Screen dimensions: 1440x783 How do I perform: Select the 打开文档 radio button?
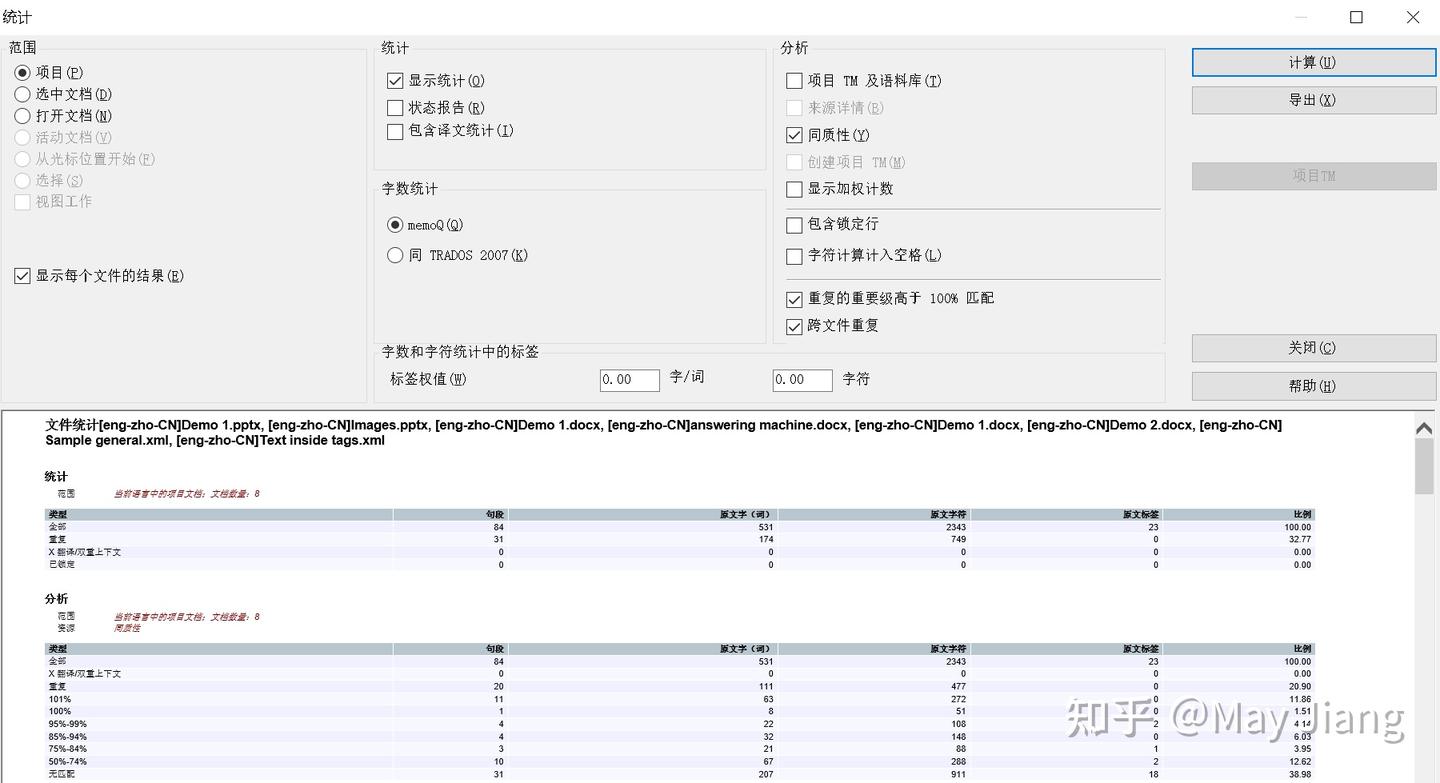(x=22, y=116)
